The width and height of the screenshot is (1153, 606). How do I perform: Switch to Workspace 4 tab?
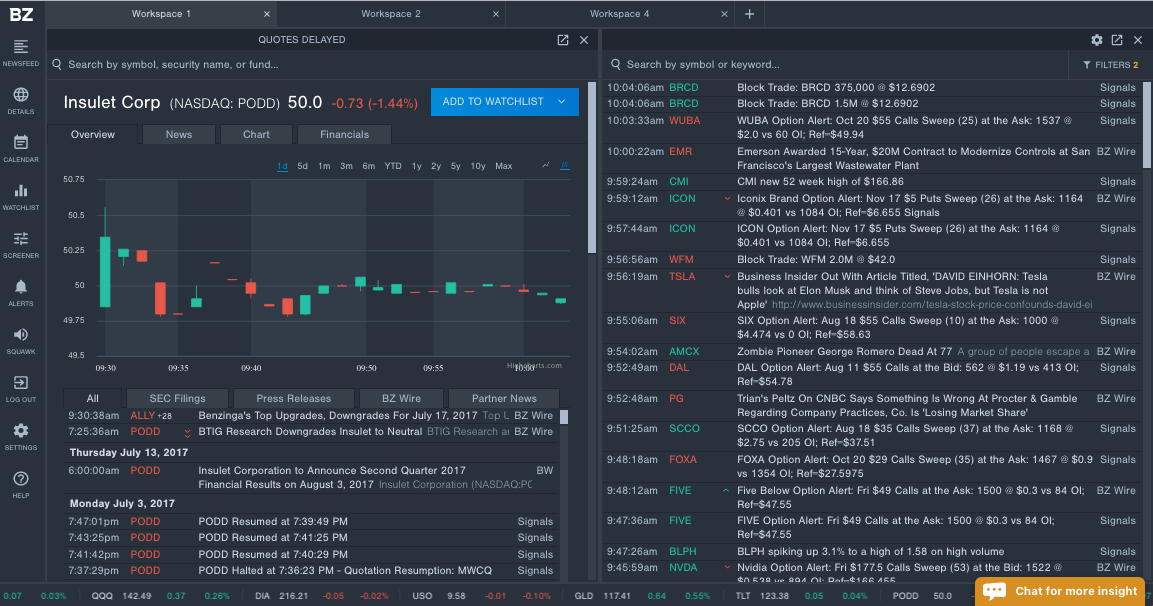[x=619, y=14]
